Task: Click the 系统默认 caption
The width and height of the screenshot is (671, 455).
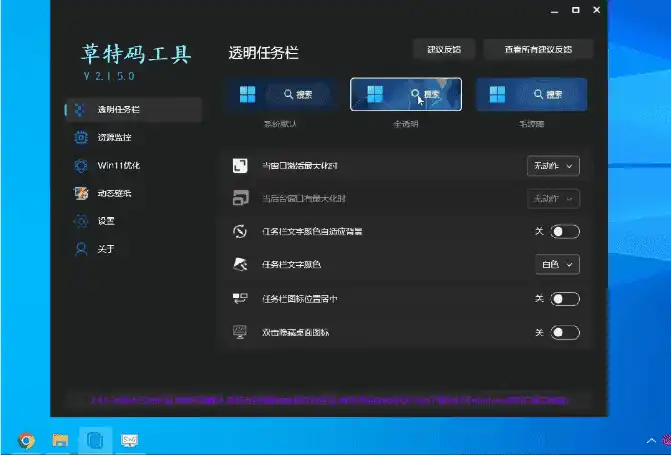Action: click(280, 124)
